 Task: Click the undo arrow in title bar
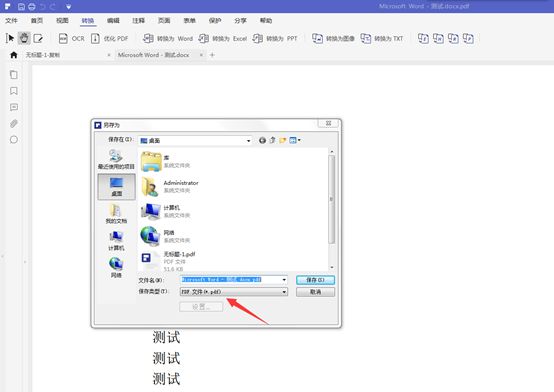(x=43, y=7)
